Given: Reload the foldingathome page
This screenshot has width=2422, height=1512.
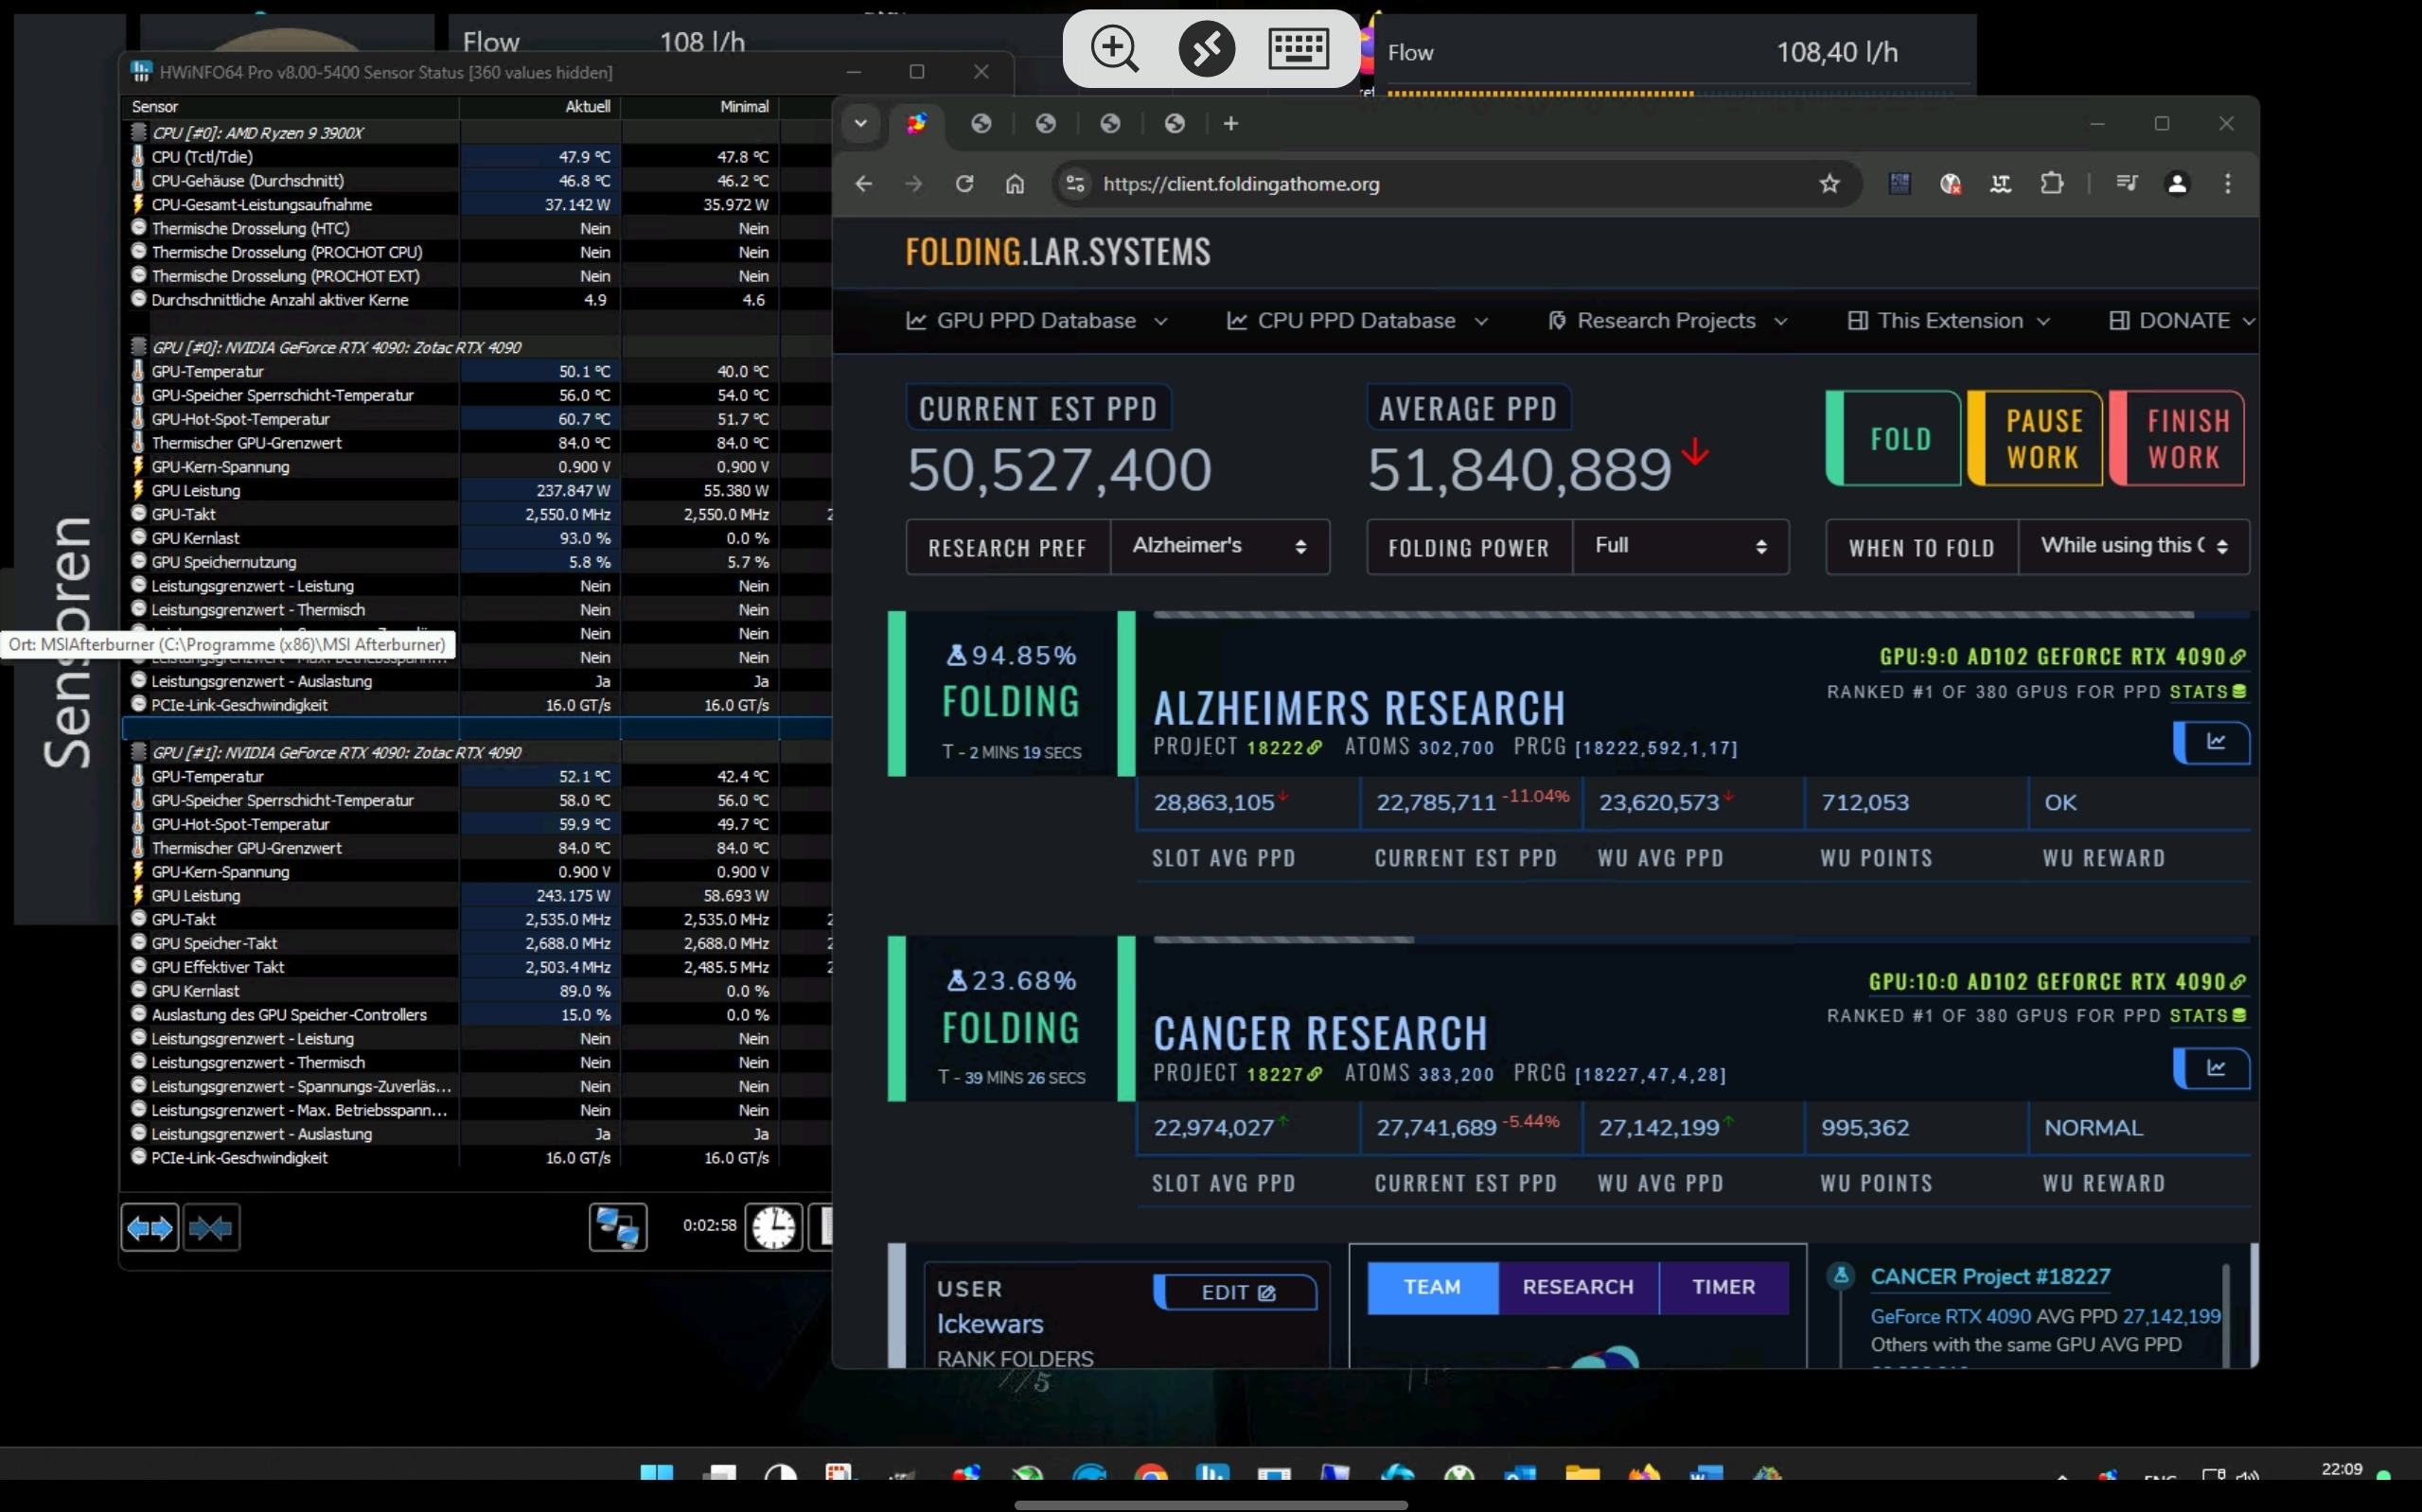Looking at the screenshot, I should point(964,184).
